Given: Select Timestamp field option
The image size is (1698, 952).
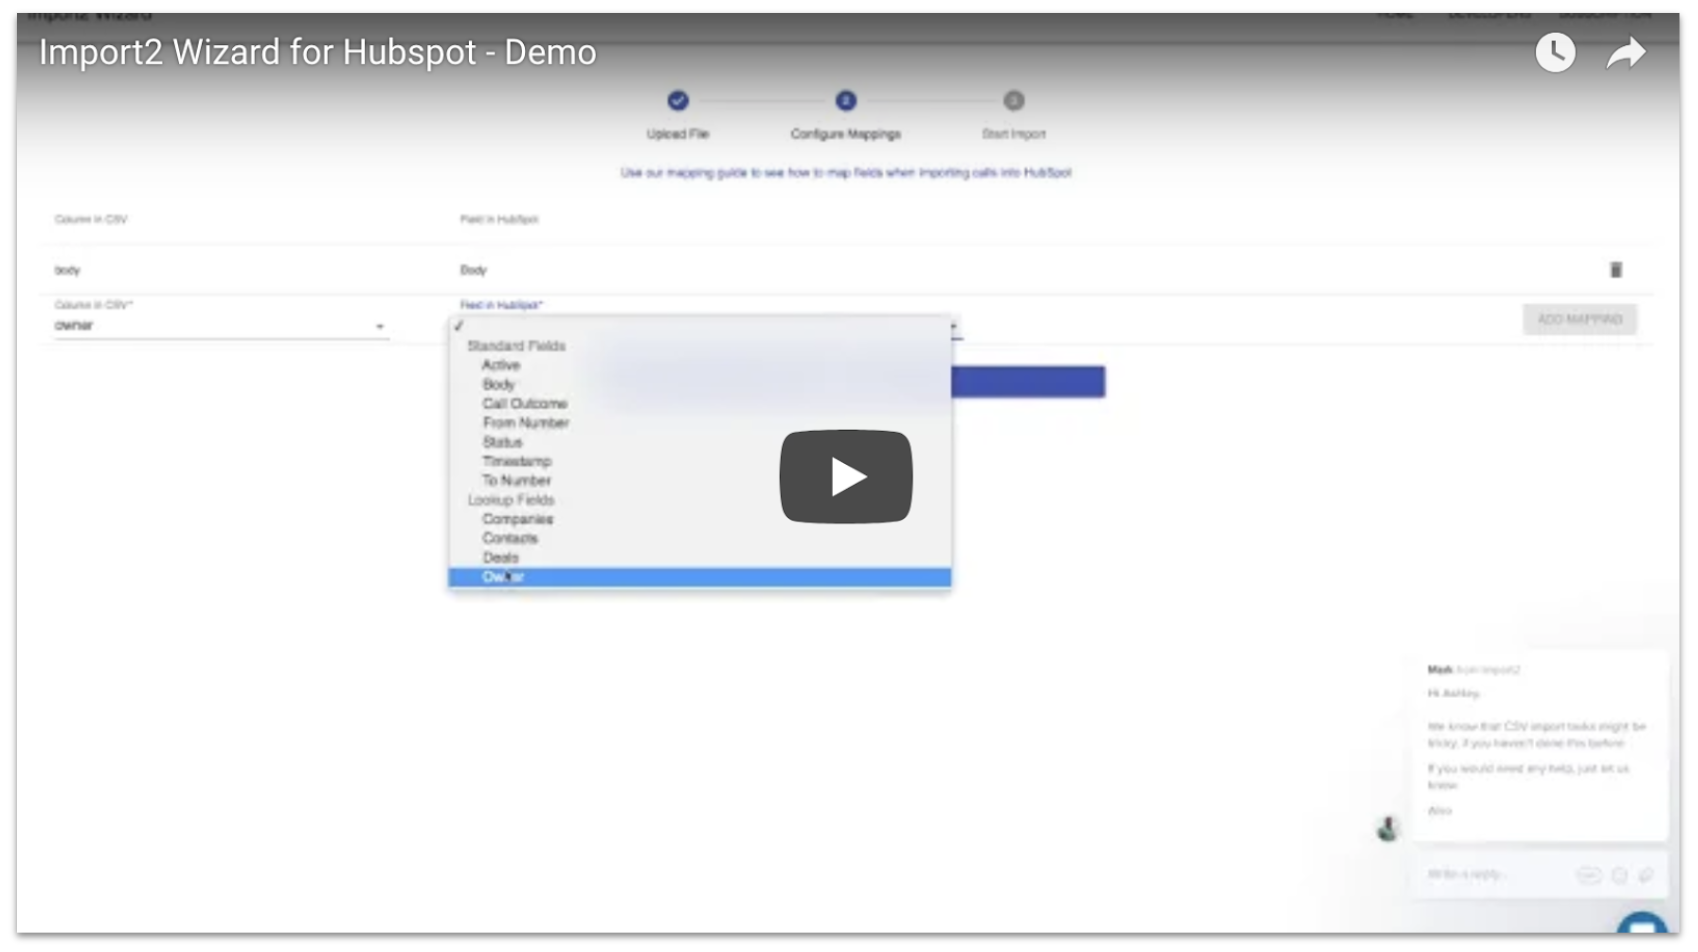Looking at the screenshot, I should pos(517,461).
